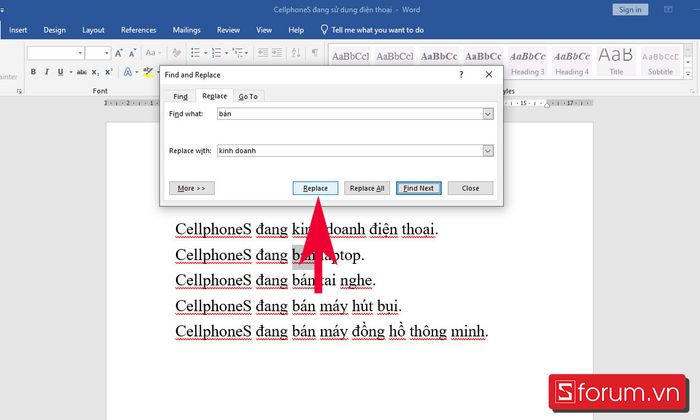Click the Sort (A-Z) icon
Viewport: 700px width, 420px height.
click(x=296, y=53)
